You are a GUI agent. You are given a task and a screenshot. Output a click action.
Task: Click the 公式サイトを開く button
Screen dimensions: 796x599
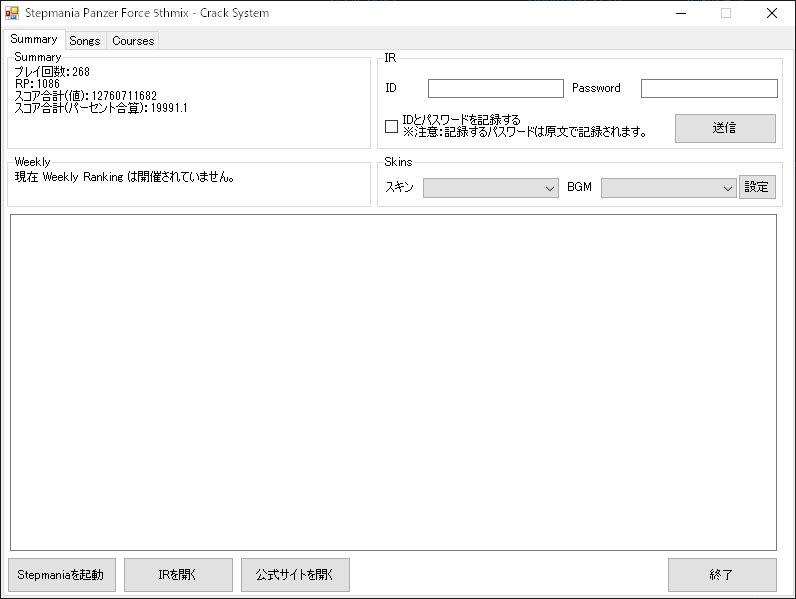point(295,575)
